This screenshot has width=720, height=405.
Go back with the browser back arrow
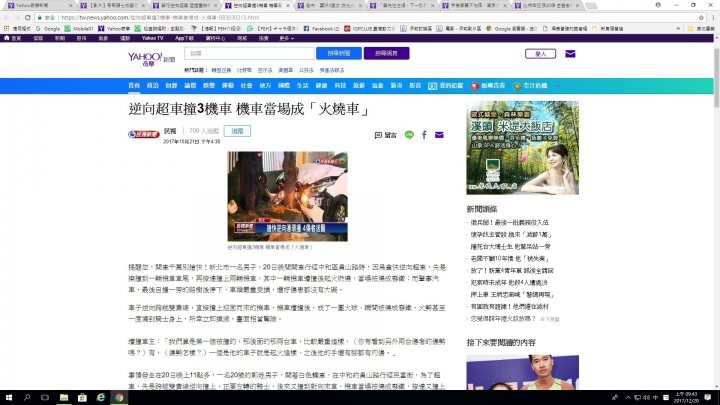coord(6,17)
